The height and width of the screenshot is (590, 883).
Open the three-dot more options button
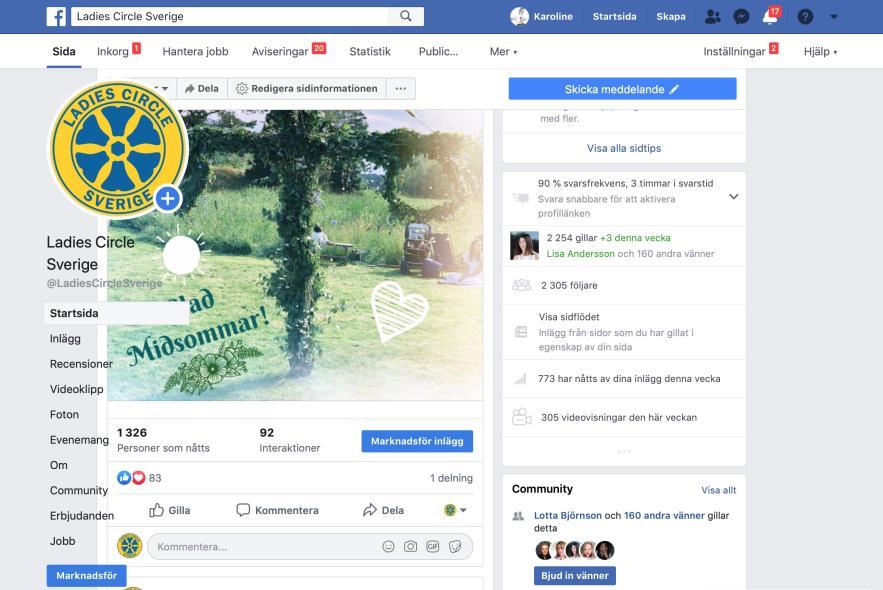401,88
